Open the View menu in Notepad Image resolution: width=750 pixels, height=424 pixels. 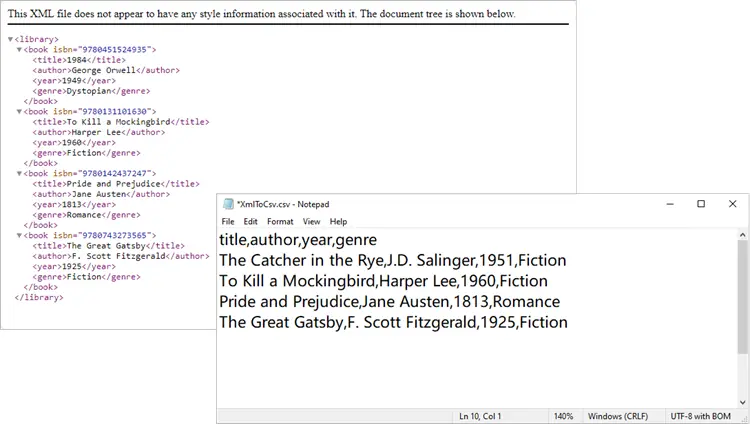311,221
